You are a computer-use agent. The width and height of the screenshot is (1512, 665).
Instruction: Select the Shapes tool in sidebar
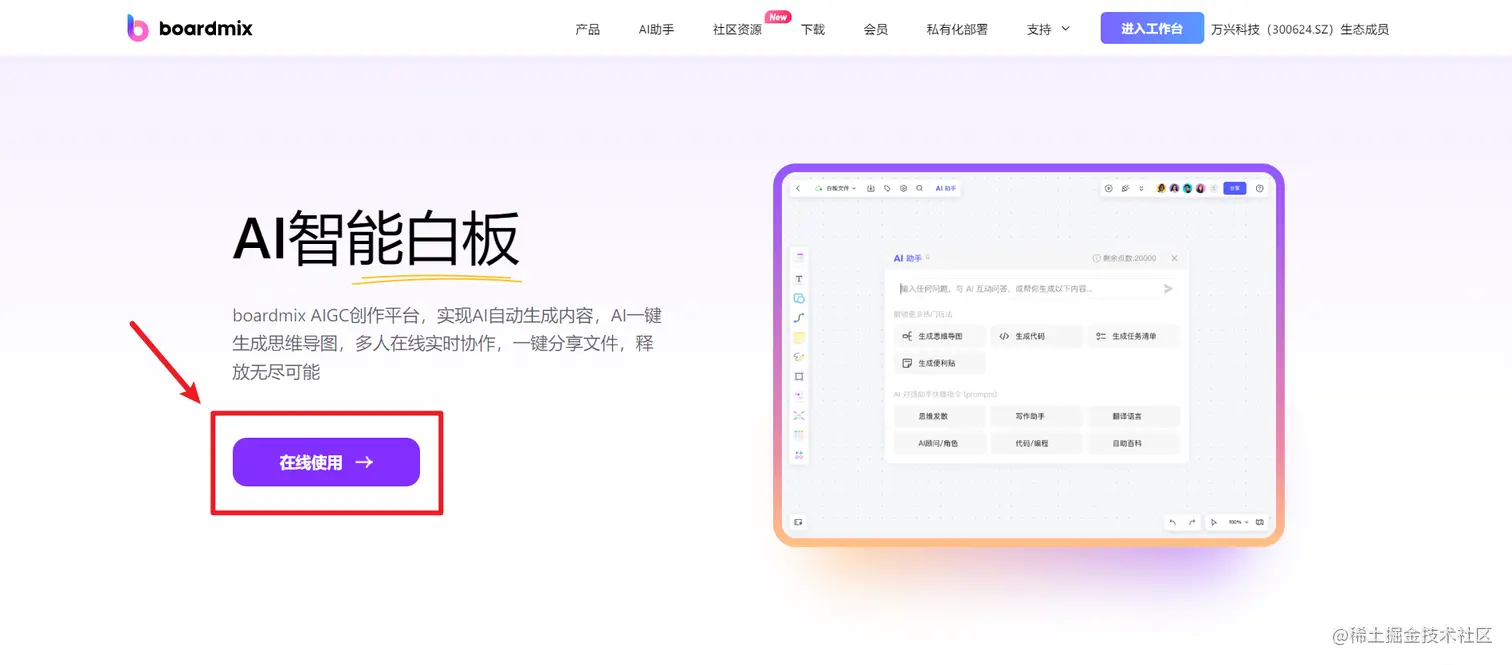pos(799,298)
